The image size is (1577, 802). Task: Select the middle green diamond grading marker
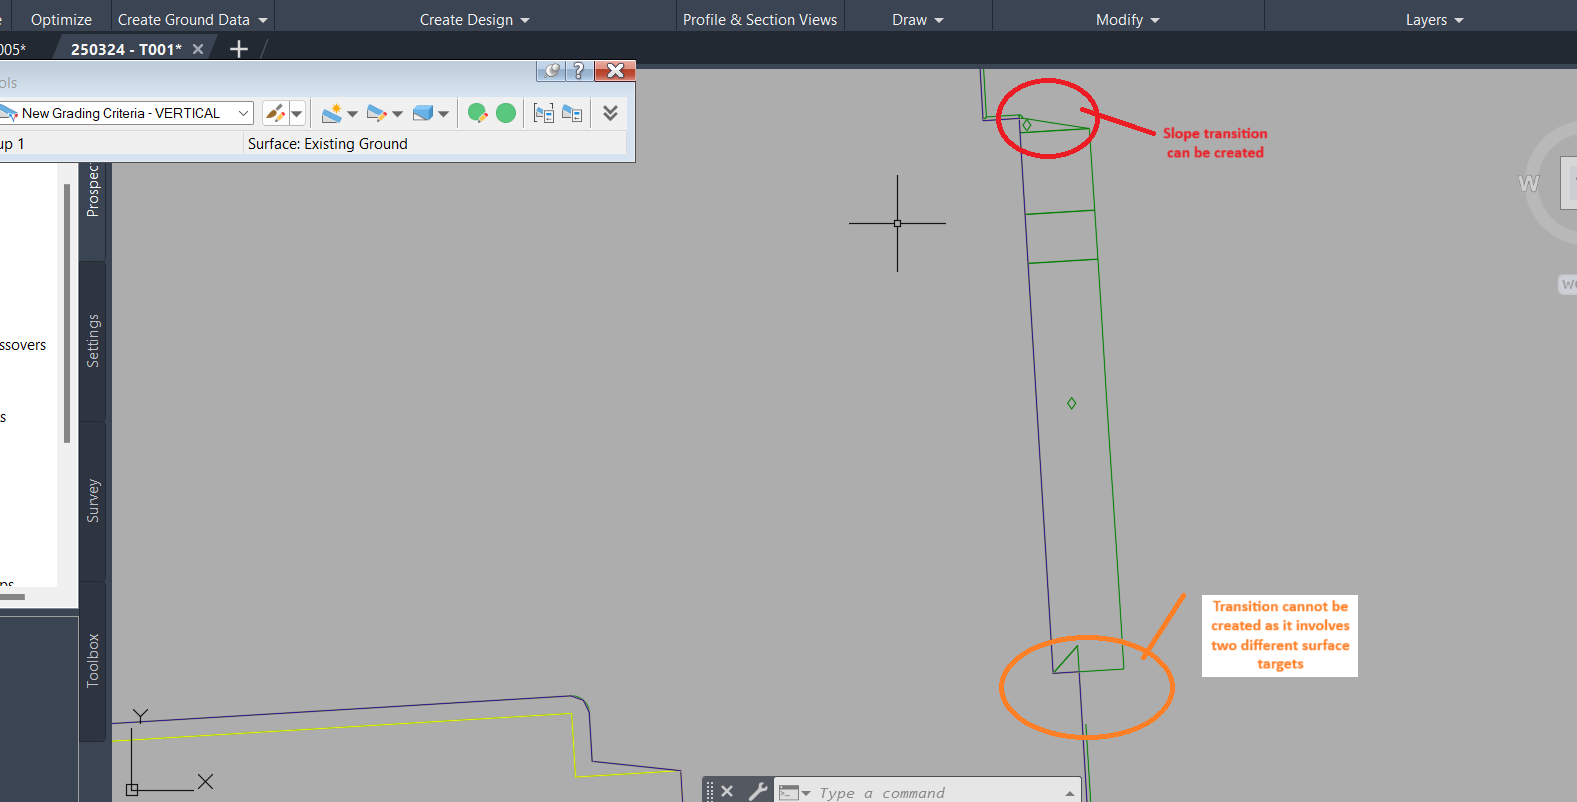point(1071,403)
